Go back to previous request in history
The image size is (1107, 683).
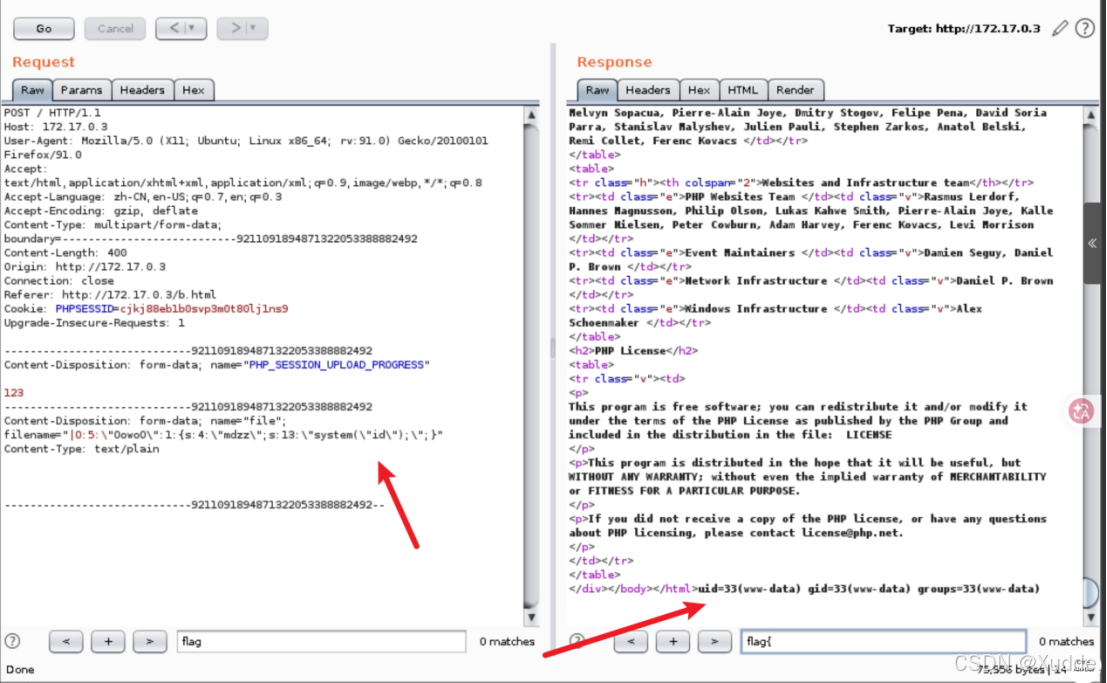coord(174,28)
